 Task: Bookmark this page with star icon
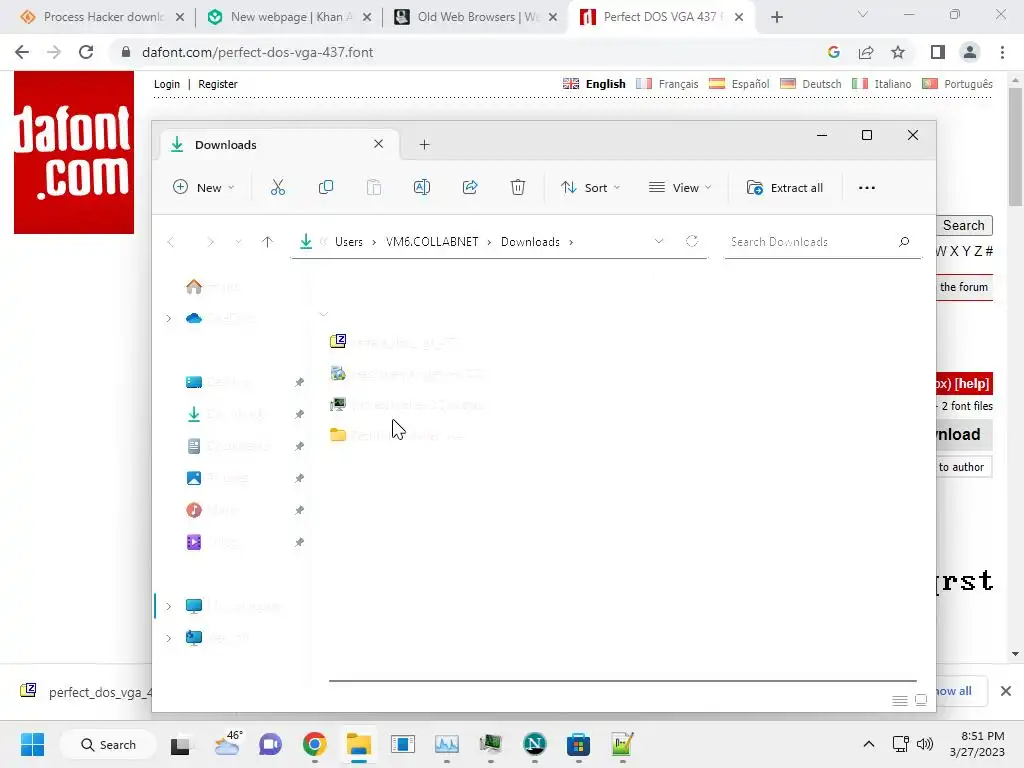pyautogui.click(x=898, y=52)
